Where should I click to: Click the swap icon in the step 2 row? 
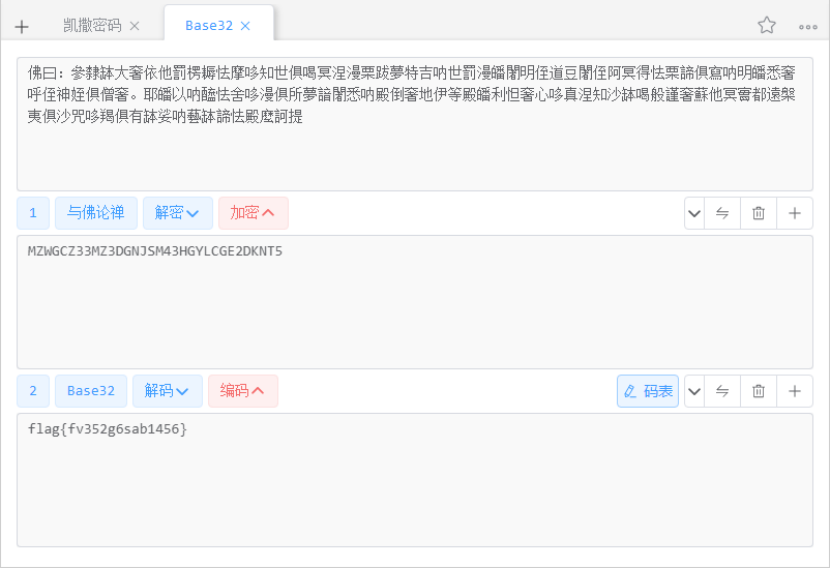tap(722, 391)
